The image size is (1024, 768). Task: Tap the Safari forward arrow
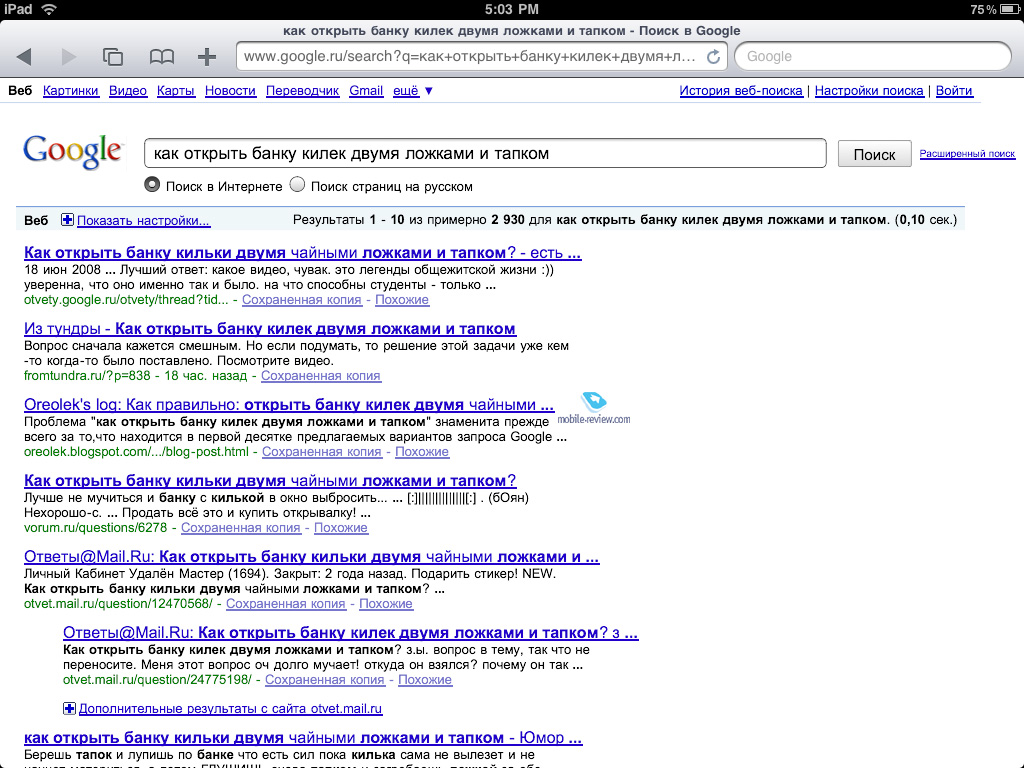[69, 57]
